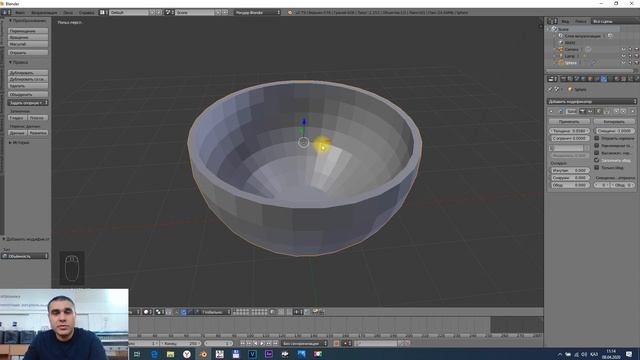Open the outliner Поиск menu
The image size is (640, 360).
pyautogui.click(x=580, y=21)
